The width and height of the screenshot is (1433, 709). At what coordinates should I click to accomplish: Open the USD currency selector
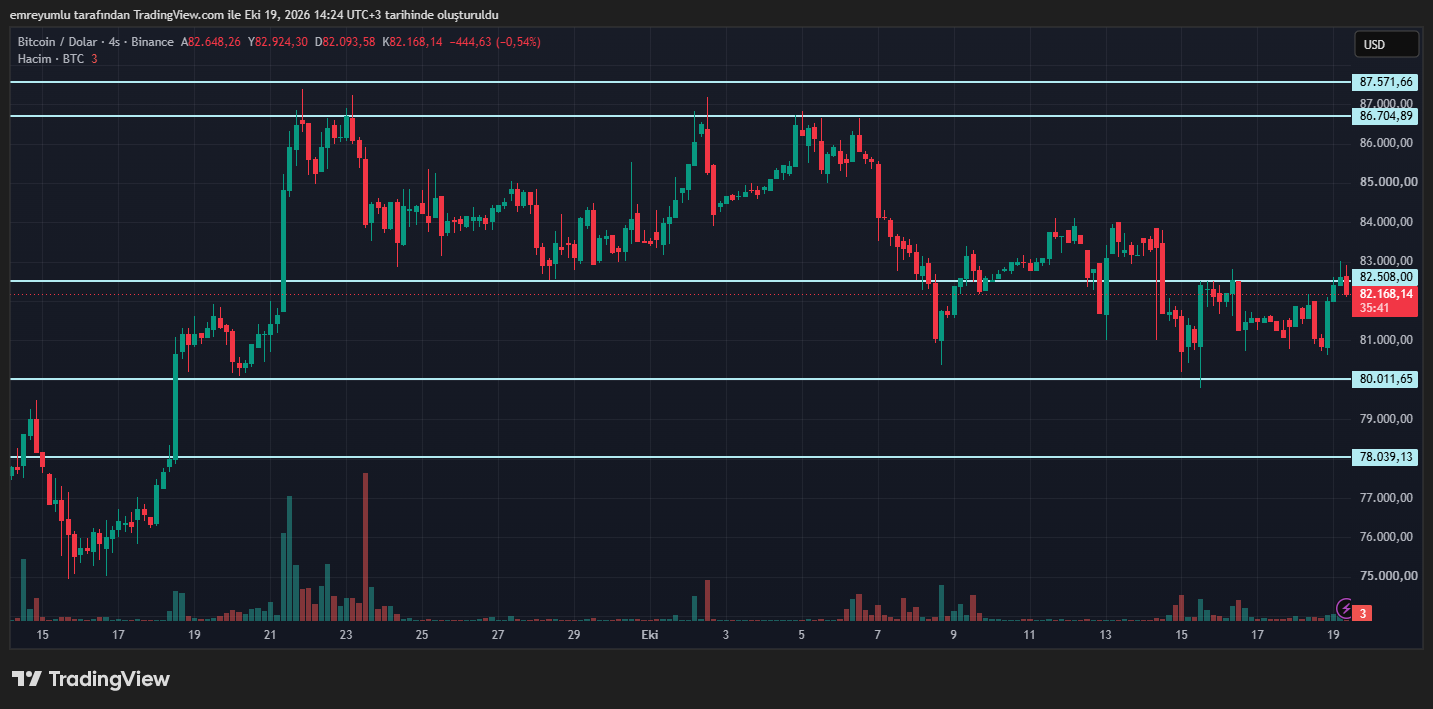coord(1386,44)
